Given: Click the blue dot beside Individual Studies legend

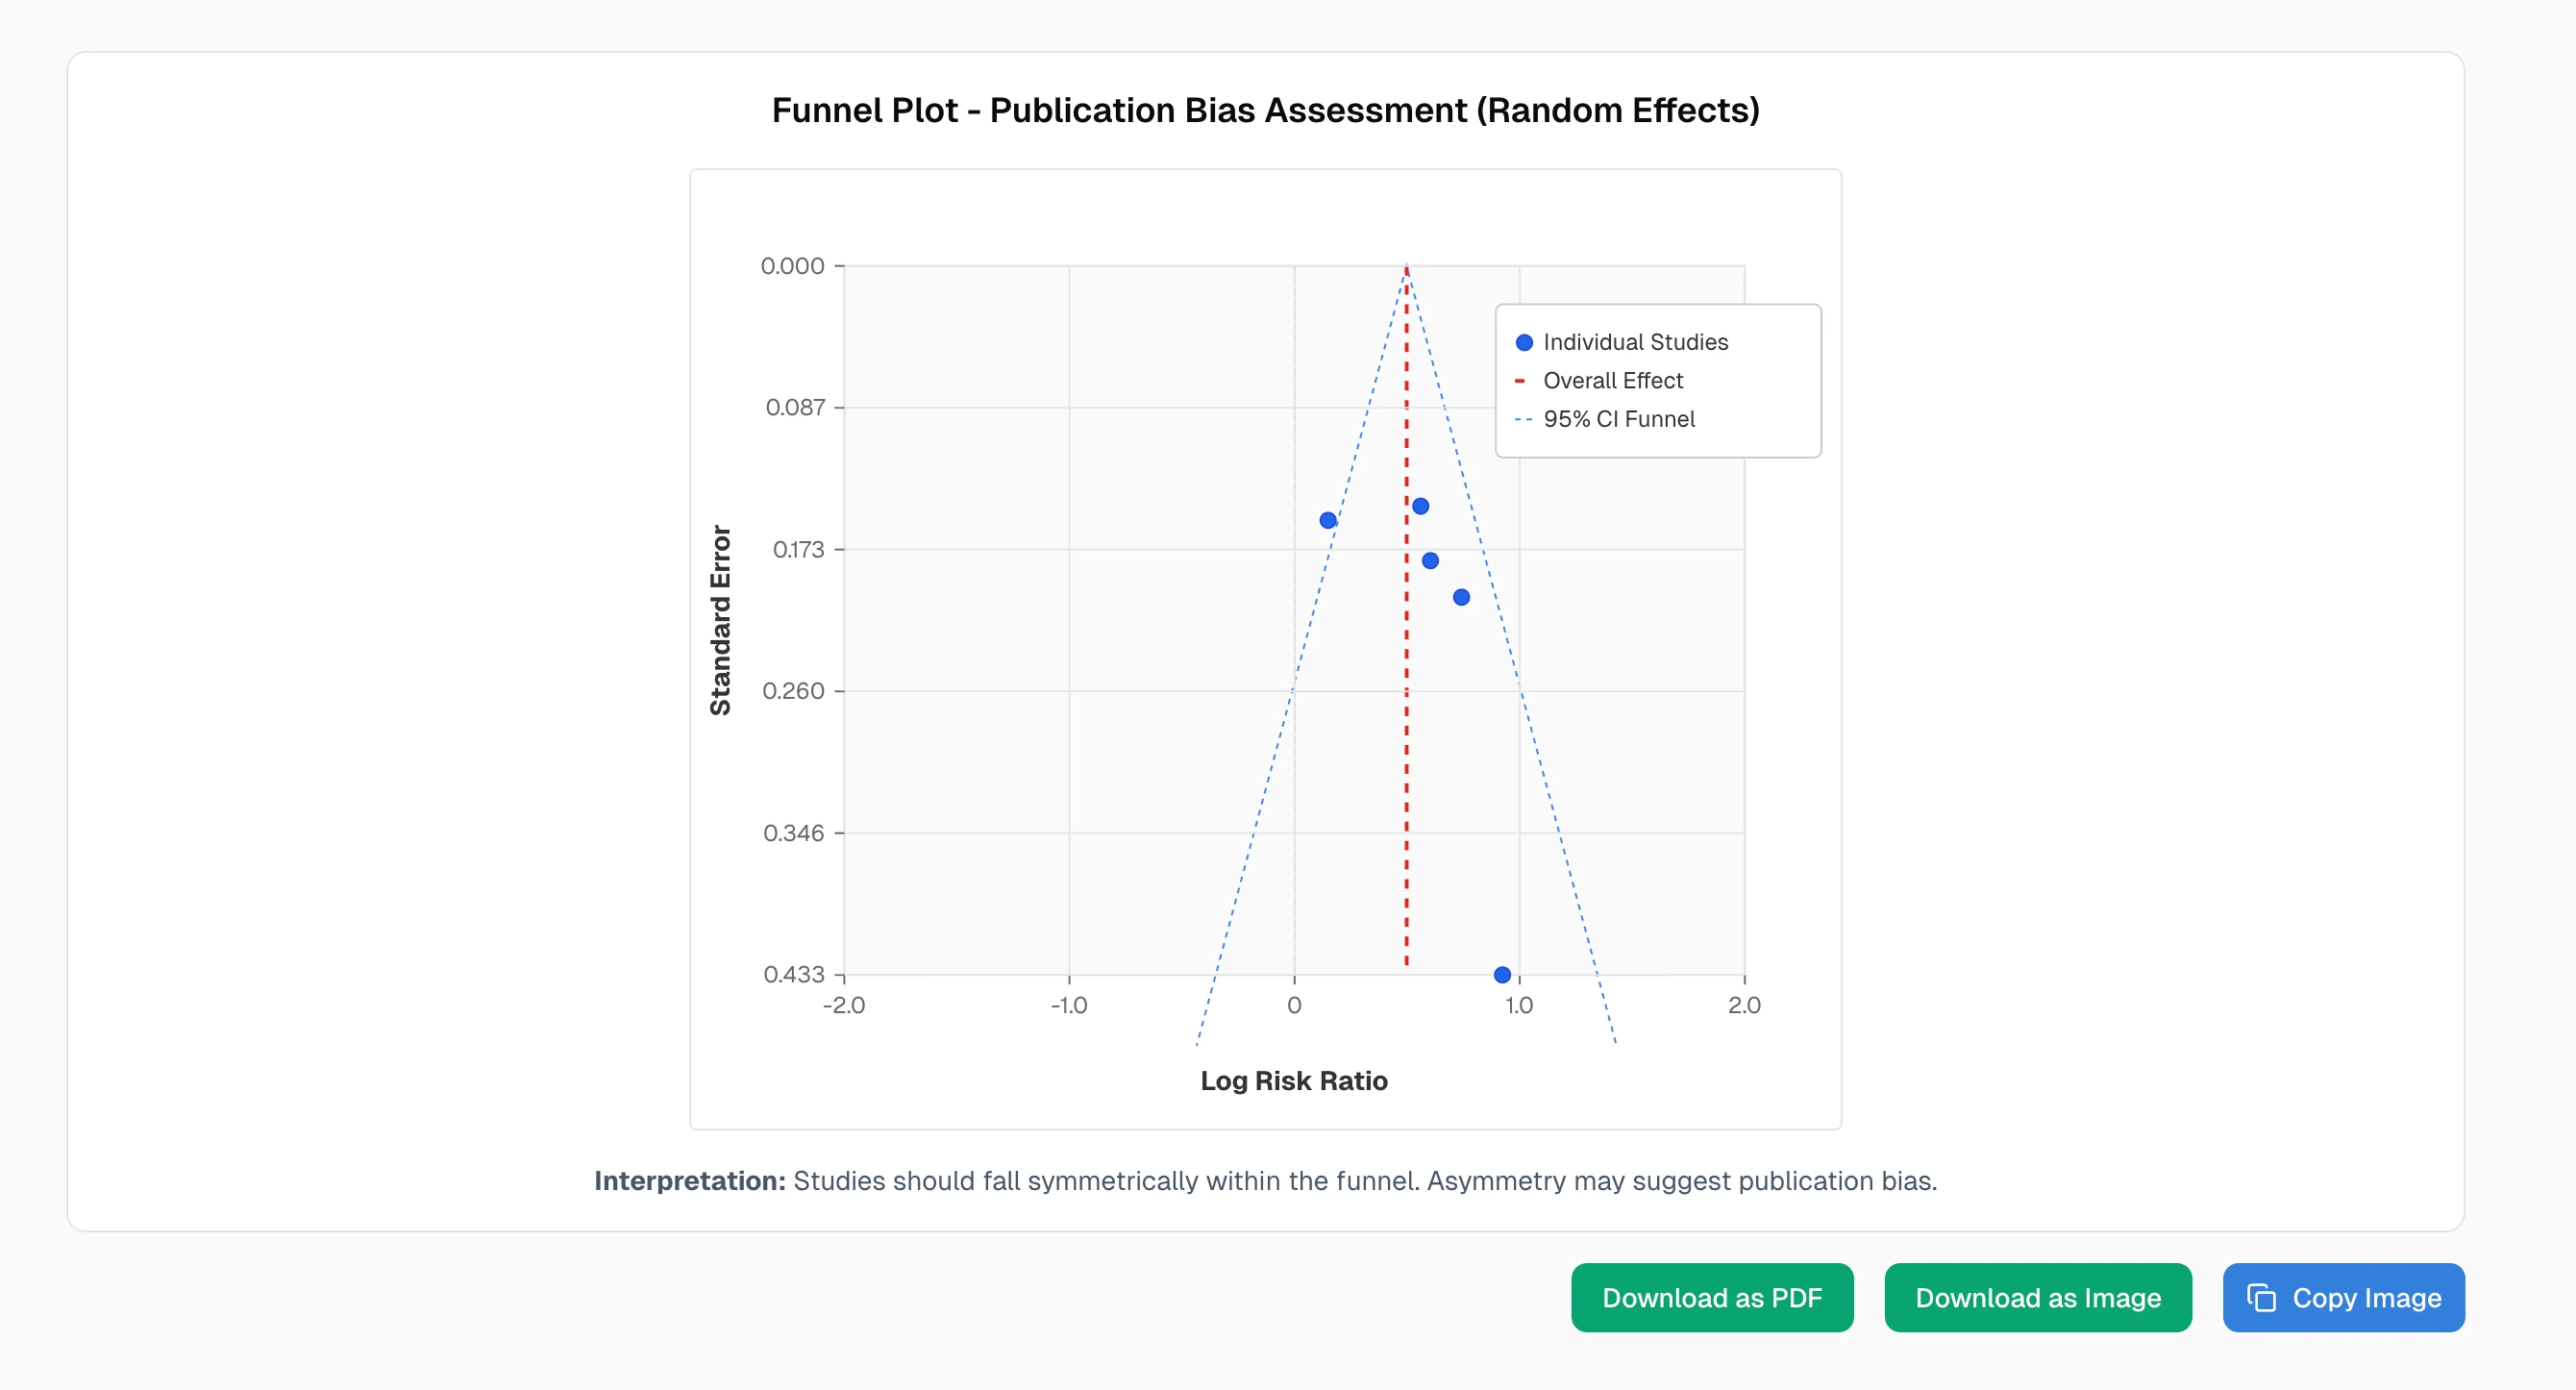Looking at the screenshot, I should [x=1524, y=342].
